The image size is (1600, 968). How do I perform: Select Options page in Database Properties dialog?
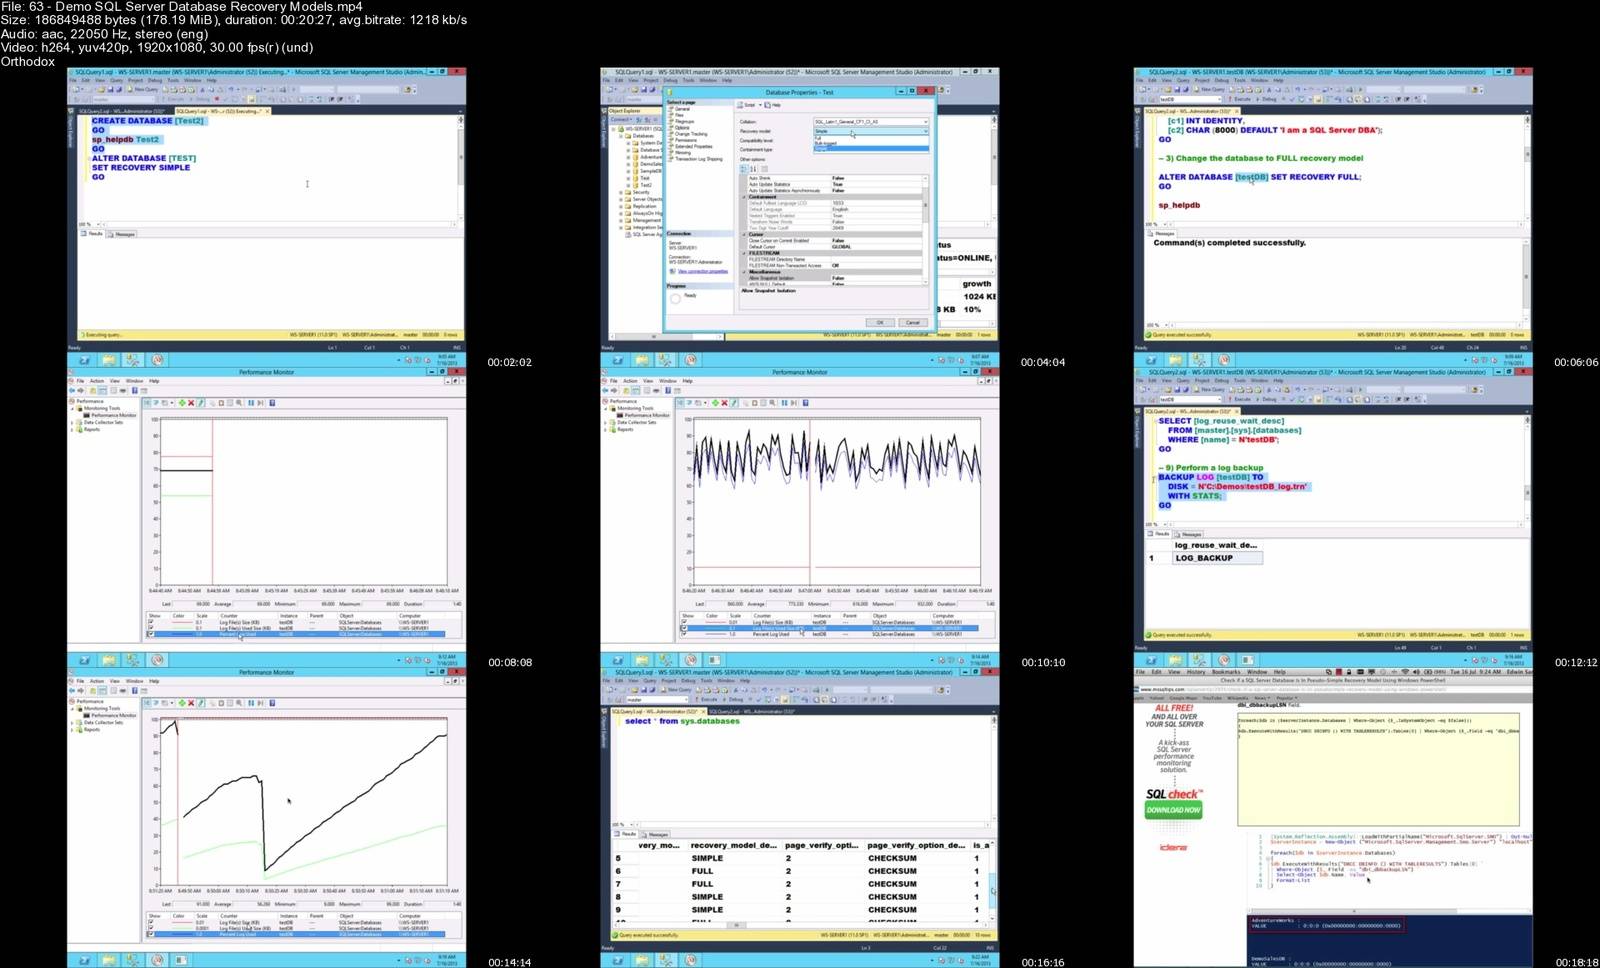(682, 128)
